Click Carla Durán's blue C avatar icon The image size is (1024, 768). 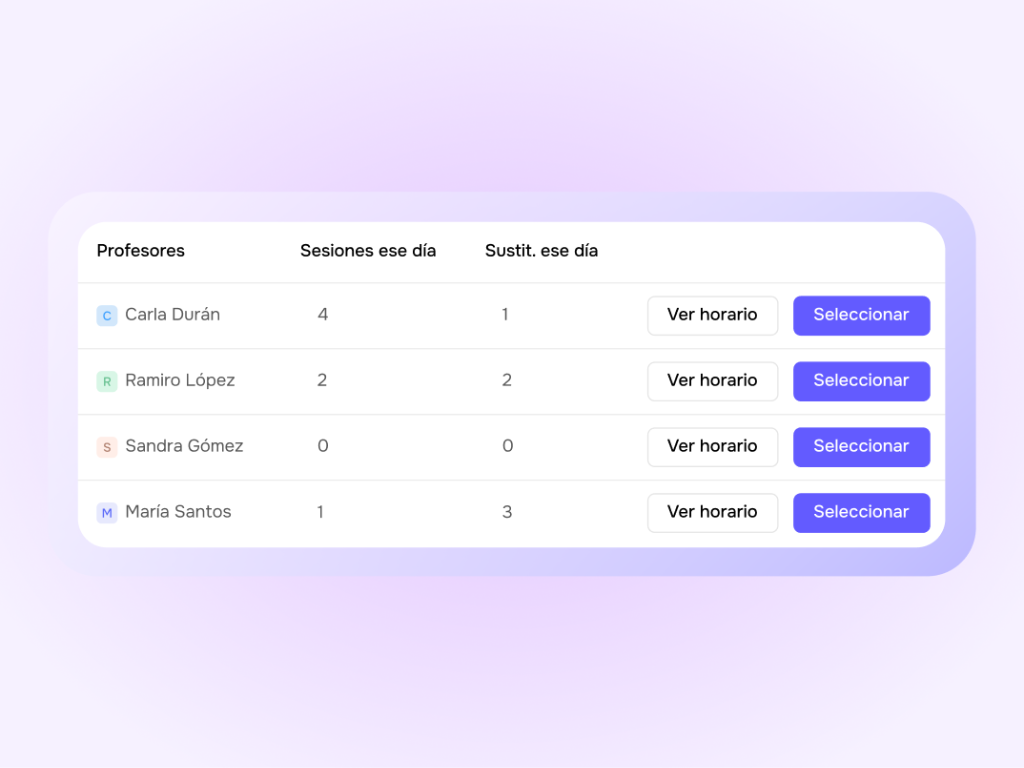point(107,315)
